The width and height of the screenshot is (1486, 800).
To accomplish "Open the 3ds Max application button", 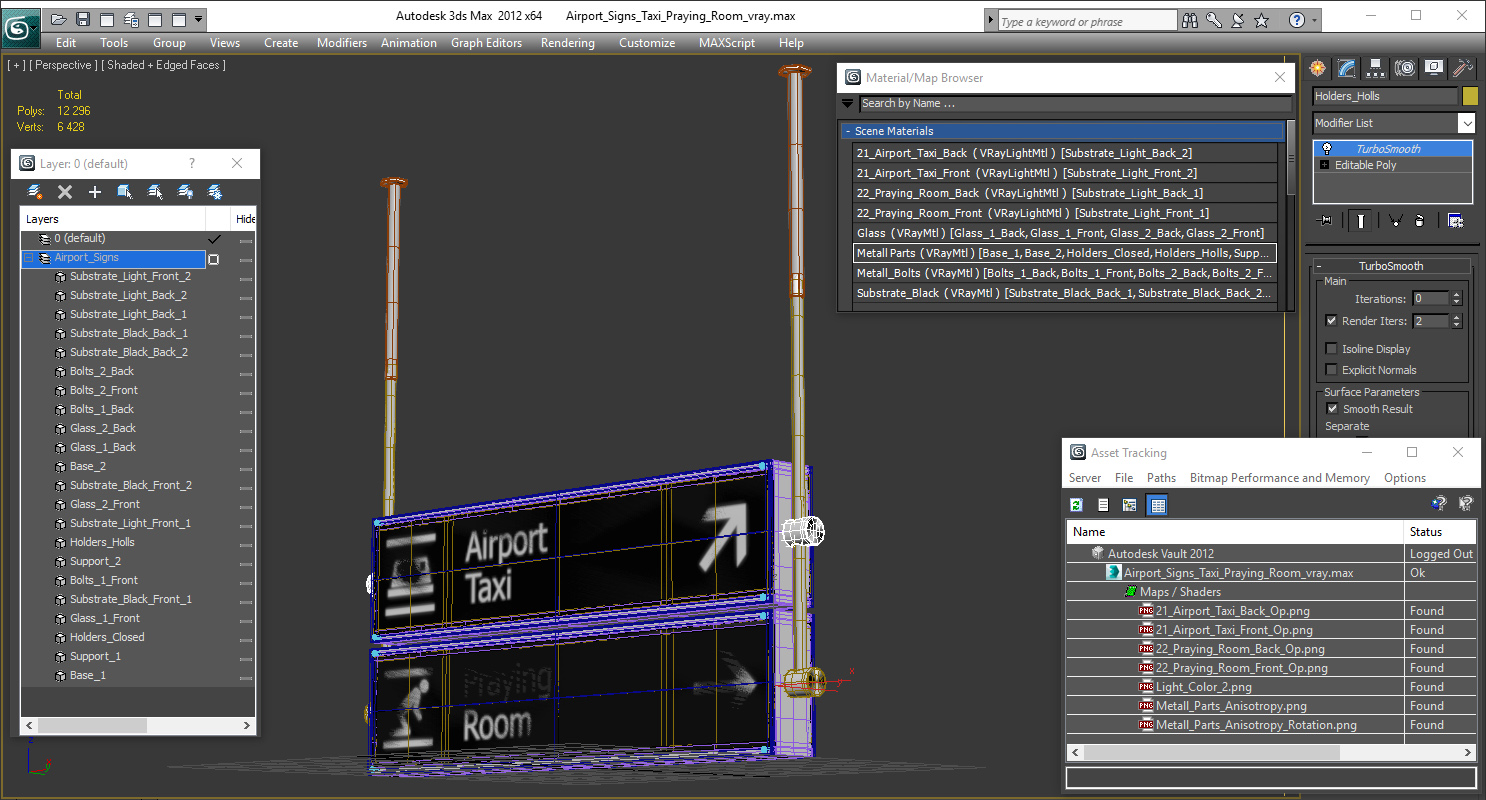I will [x=20, y=26].
